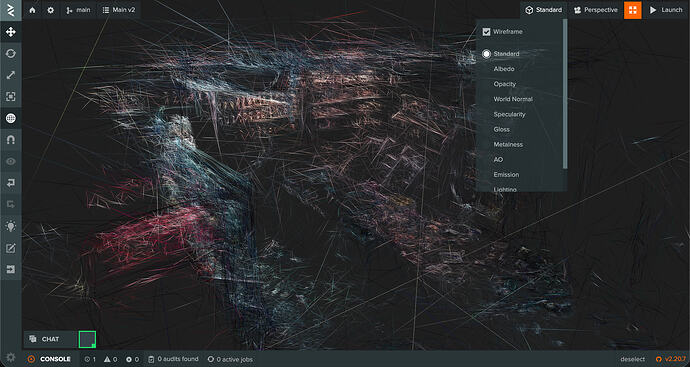690x367 pixels.
Task: Click the deselect status text
Action: (633, 359)
